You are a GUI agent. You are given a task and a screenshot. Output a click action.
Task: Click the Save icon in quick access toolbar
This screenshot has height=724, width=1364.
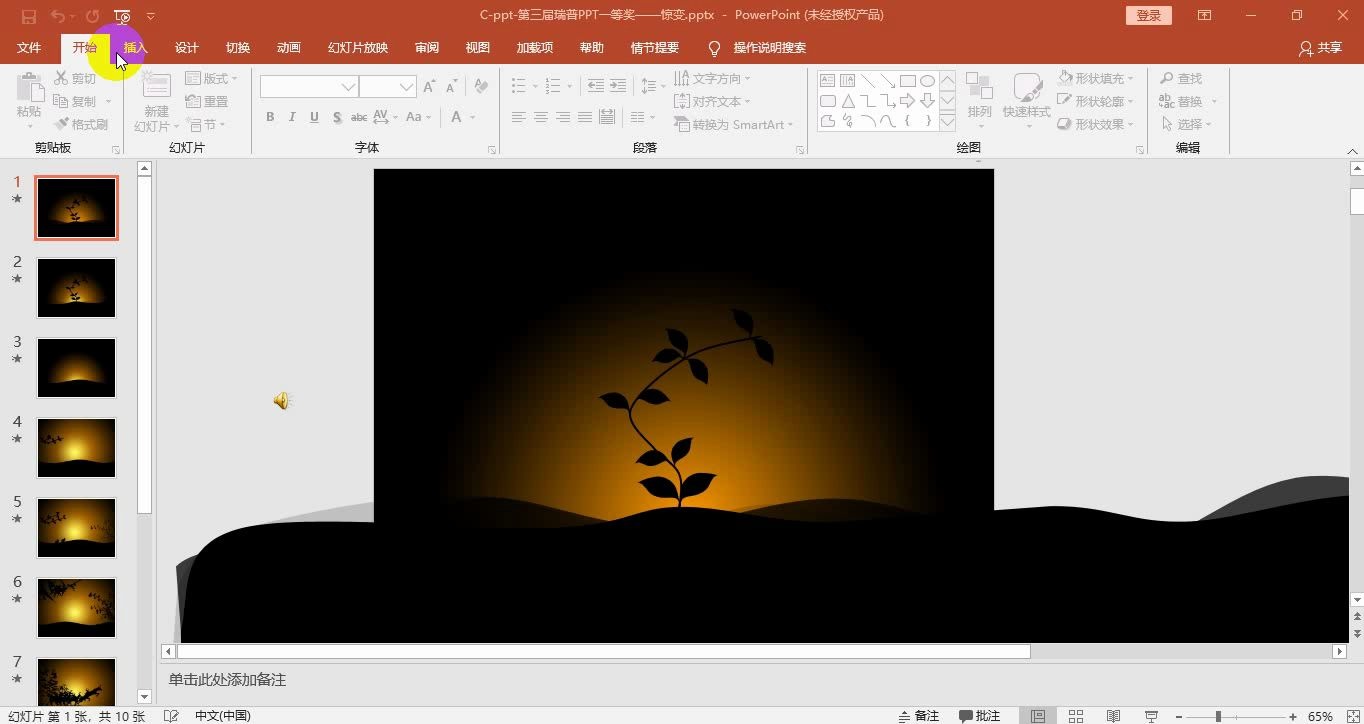pos(28,16)
